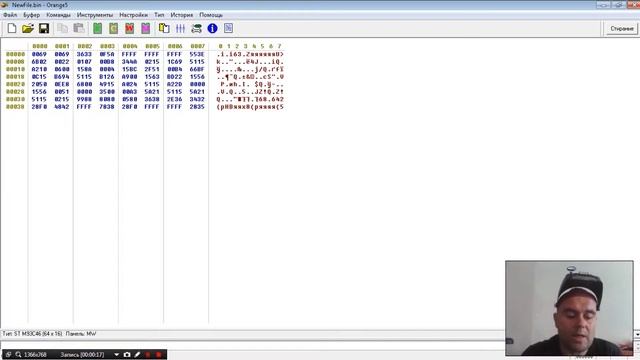This screenshot has width=640, height=360.
Task: Select hex cell 3500 in row 00028
Action: point(107,91)
